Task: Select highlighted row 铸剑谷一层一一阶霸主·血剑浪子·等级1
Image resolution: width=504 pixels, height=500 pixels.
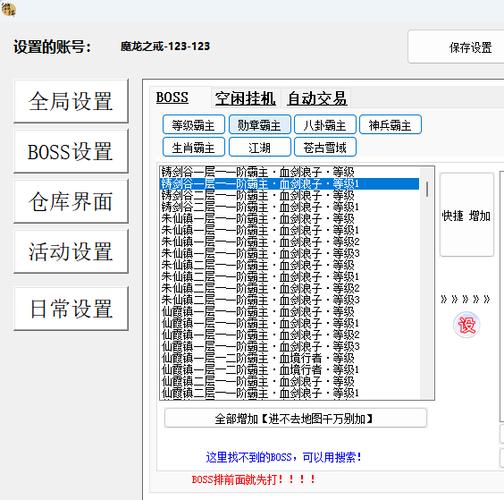Action: pyautogui.click(x=289, y=184)
